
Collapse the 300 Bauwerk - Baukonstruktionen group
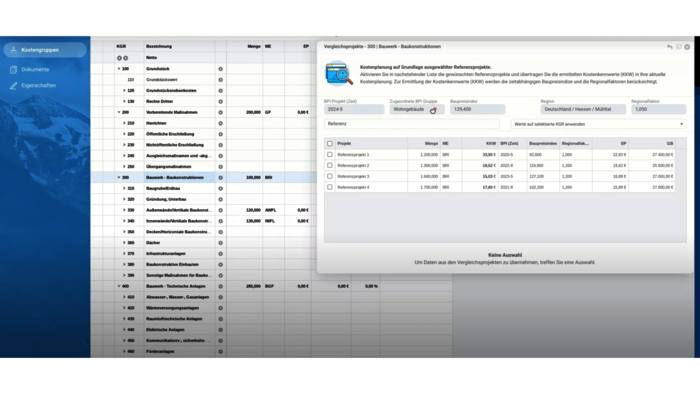[119, 178]
